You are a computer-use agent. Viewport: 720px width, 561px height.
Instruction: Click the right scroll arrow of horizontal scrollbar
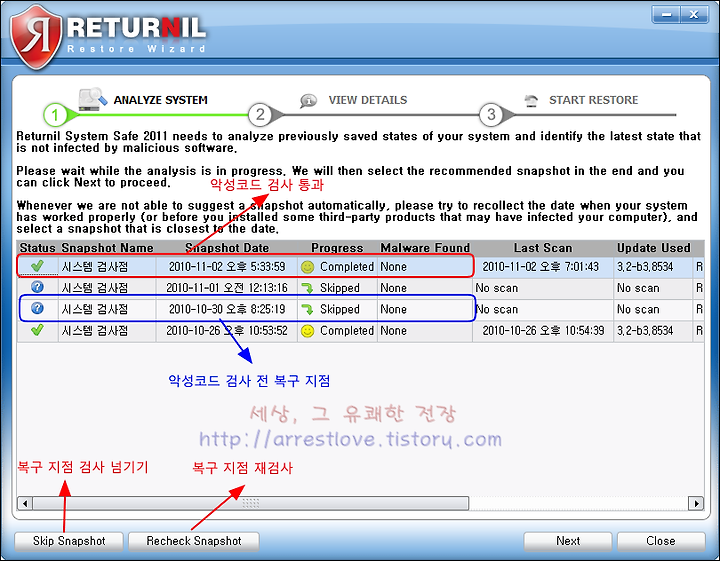coord(696,503)
